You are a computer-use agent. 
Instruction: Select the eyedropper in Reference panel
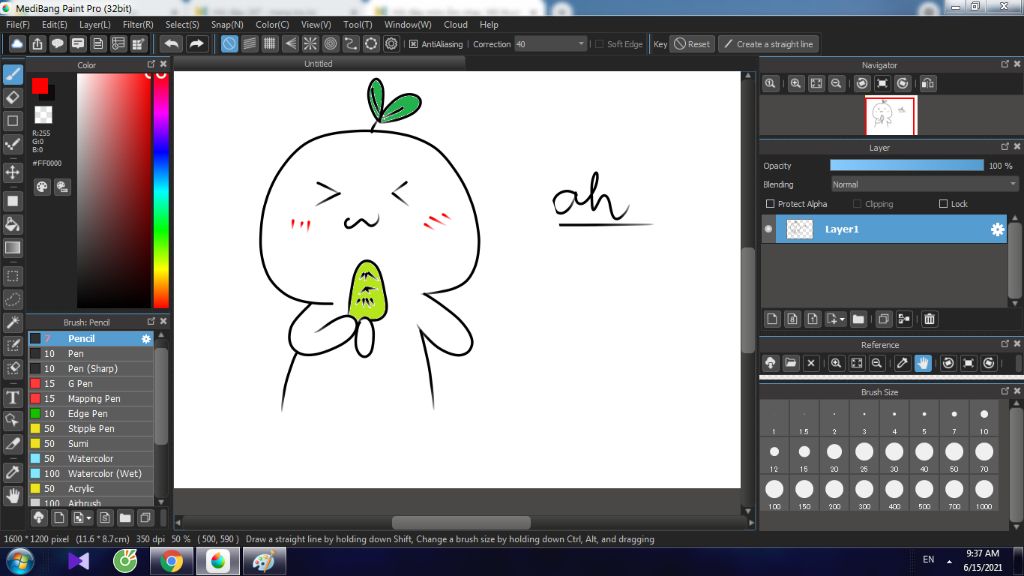[x=902, y=363]
